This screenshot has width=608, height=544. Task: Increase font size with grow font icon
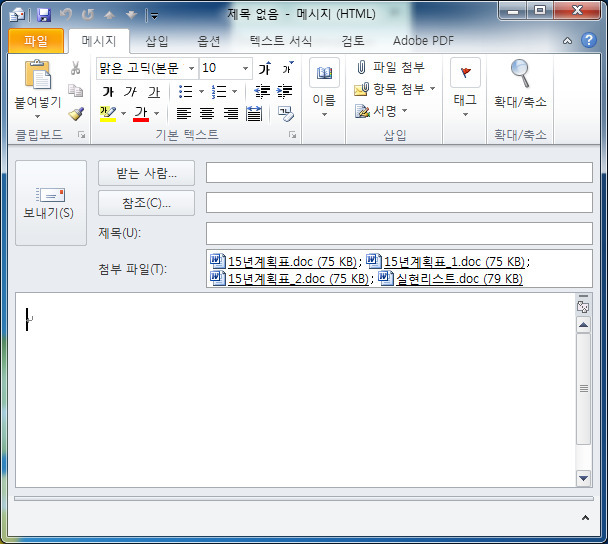(x=265, y=68)
